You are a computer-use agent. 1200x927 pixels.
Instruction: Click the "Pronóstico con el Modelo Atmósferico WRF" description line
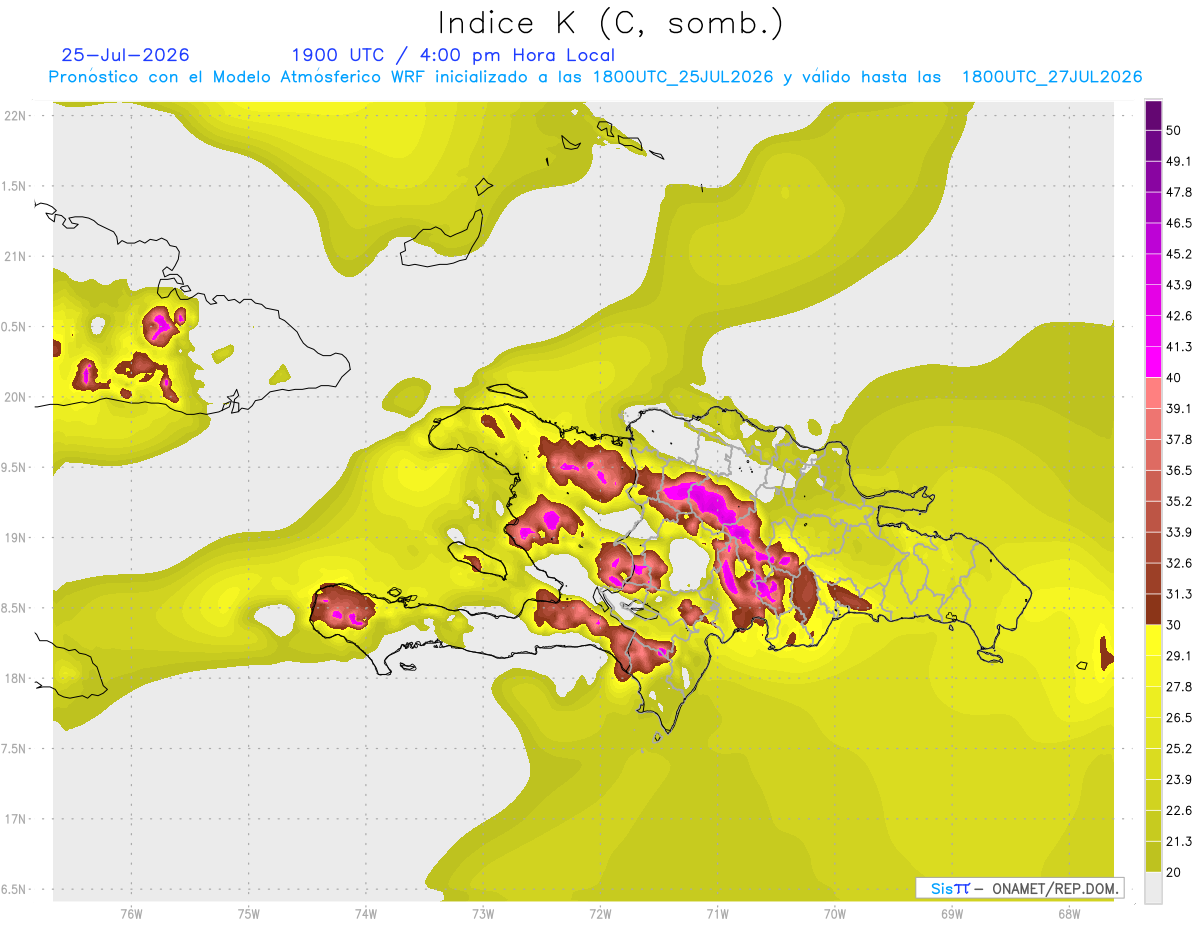(x=595, y=77)
